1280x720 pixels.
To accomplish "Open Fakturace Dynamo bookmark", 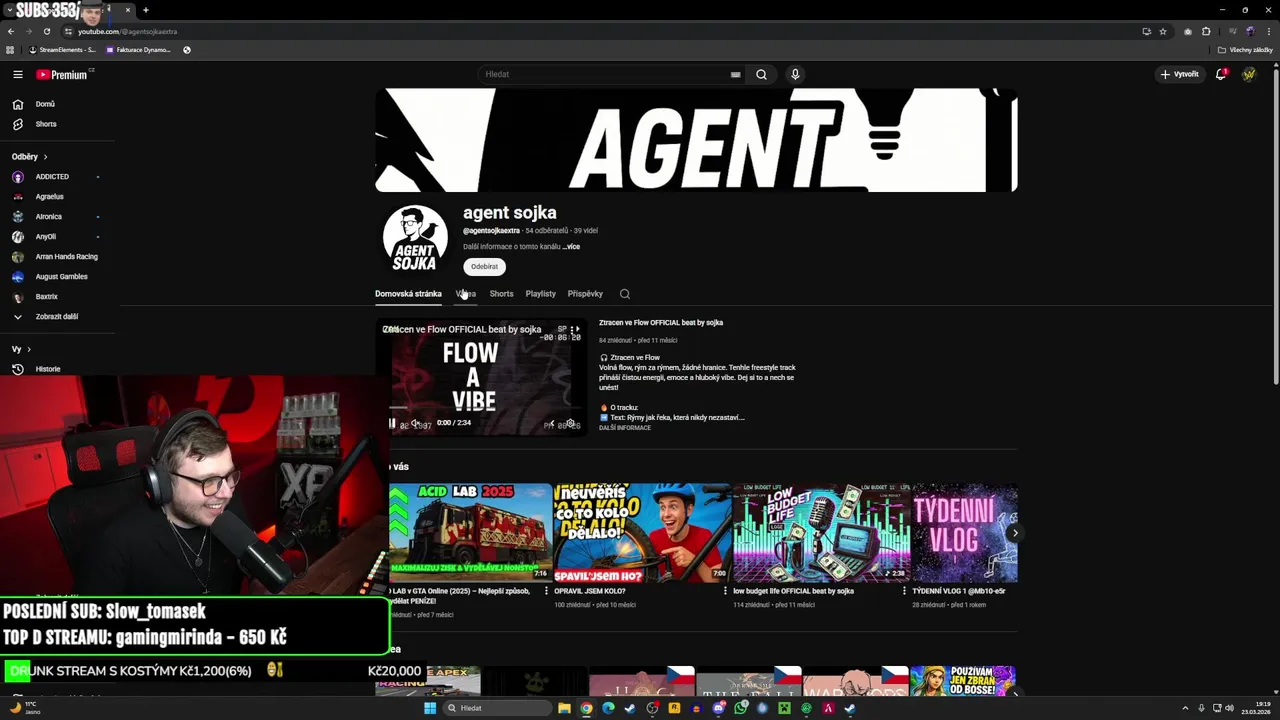I will [x=139, y=50].
